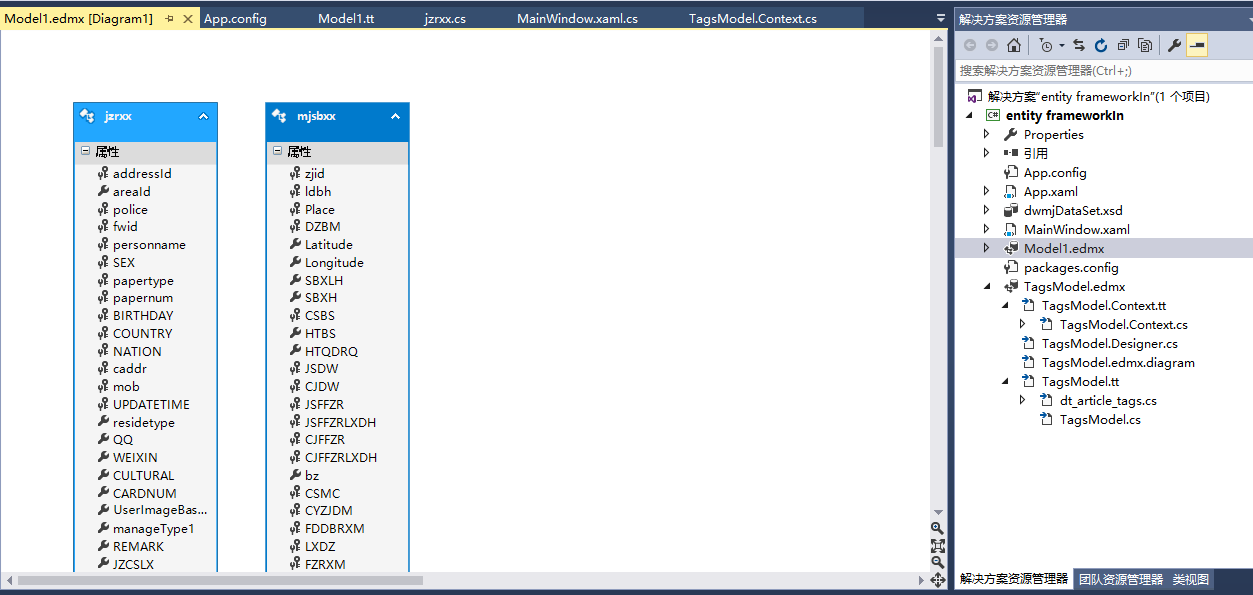Expand the Properties node in the solution tree

point(987,134)
